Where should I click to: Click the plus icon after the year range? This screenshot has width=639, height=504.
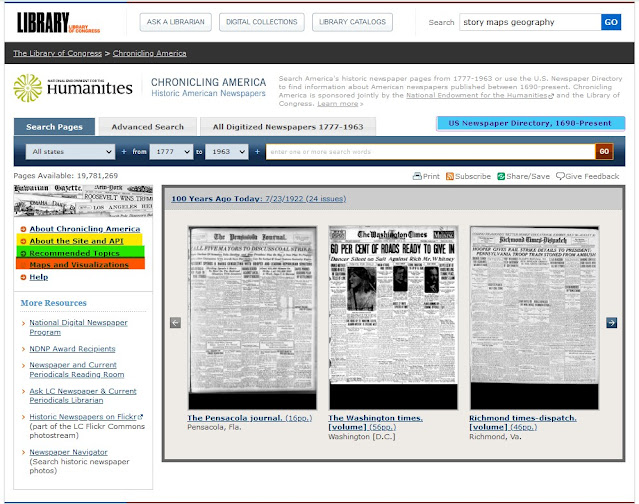(257, 152)
